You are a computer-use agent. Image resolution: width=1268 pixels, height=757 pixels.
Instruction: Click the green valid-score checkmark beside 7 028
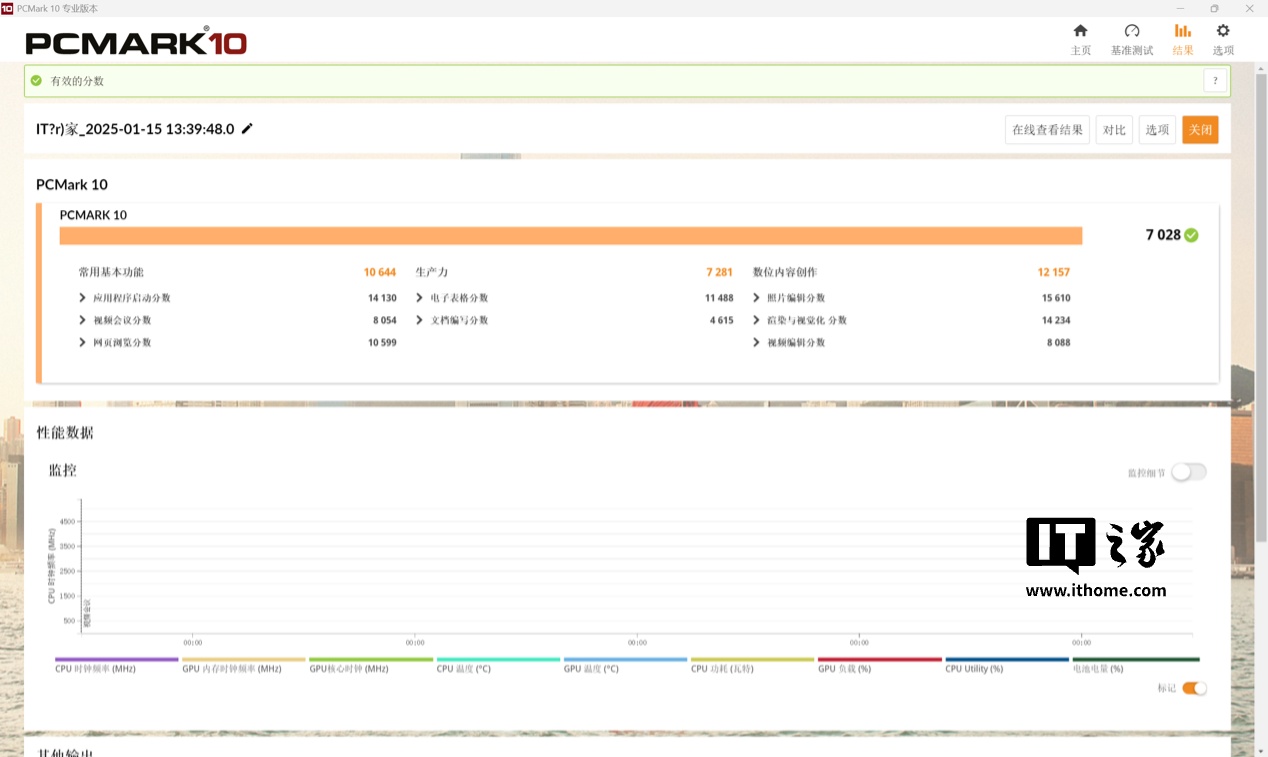(1191, 235)
